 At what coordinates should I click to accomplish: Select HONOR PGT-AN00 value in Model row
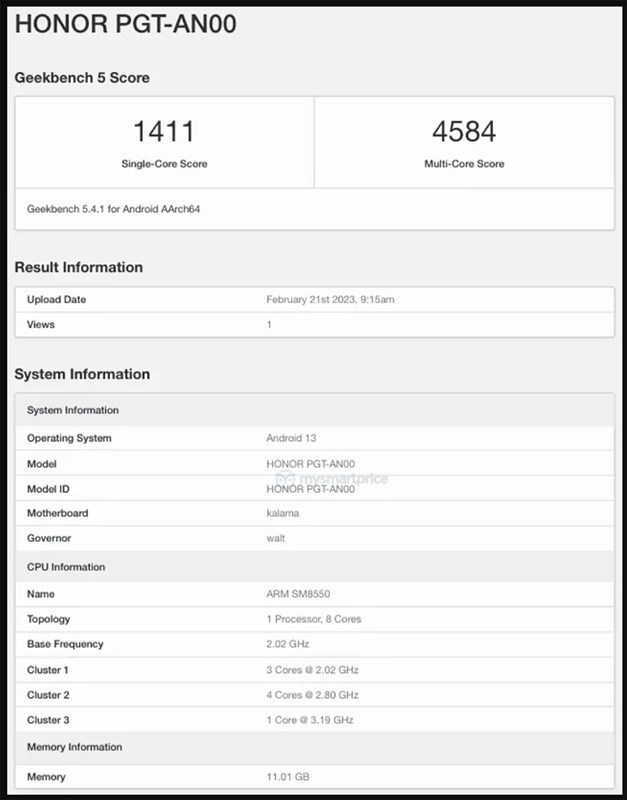(x=311, y=464)
